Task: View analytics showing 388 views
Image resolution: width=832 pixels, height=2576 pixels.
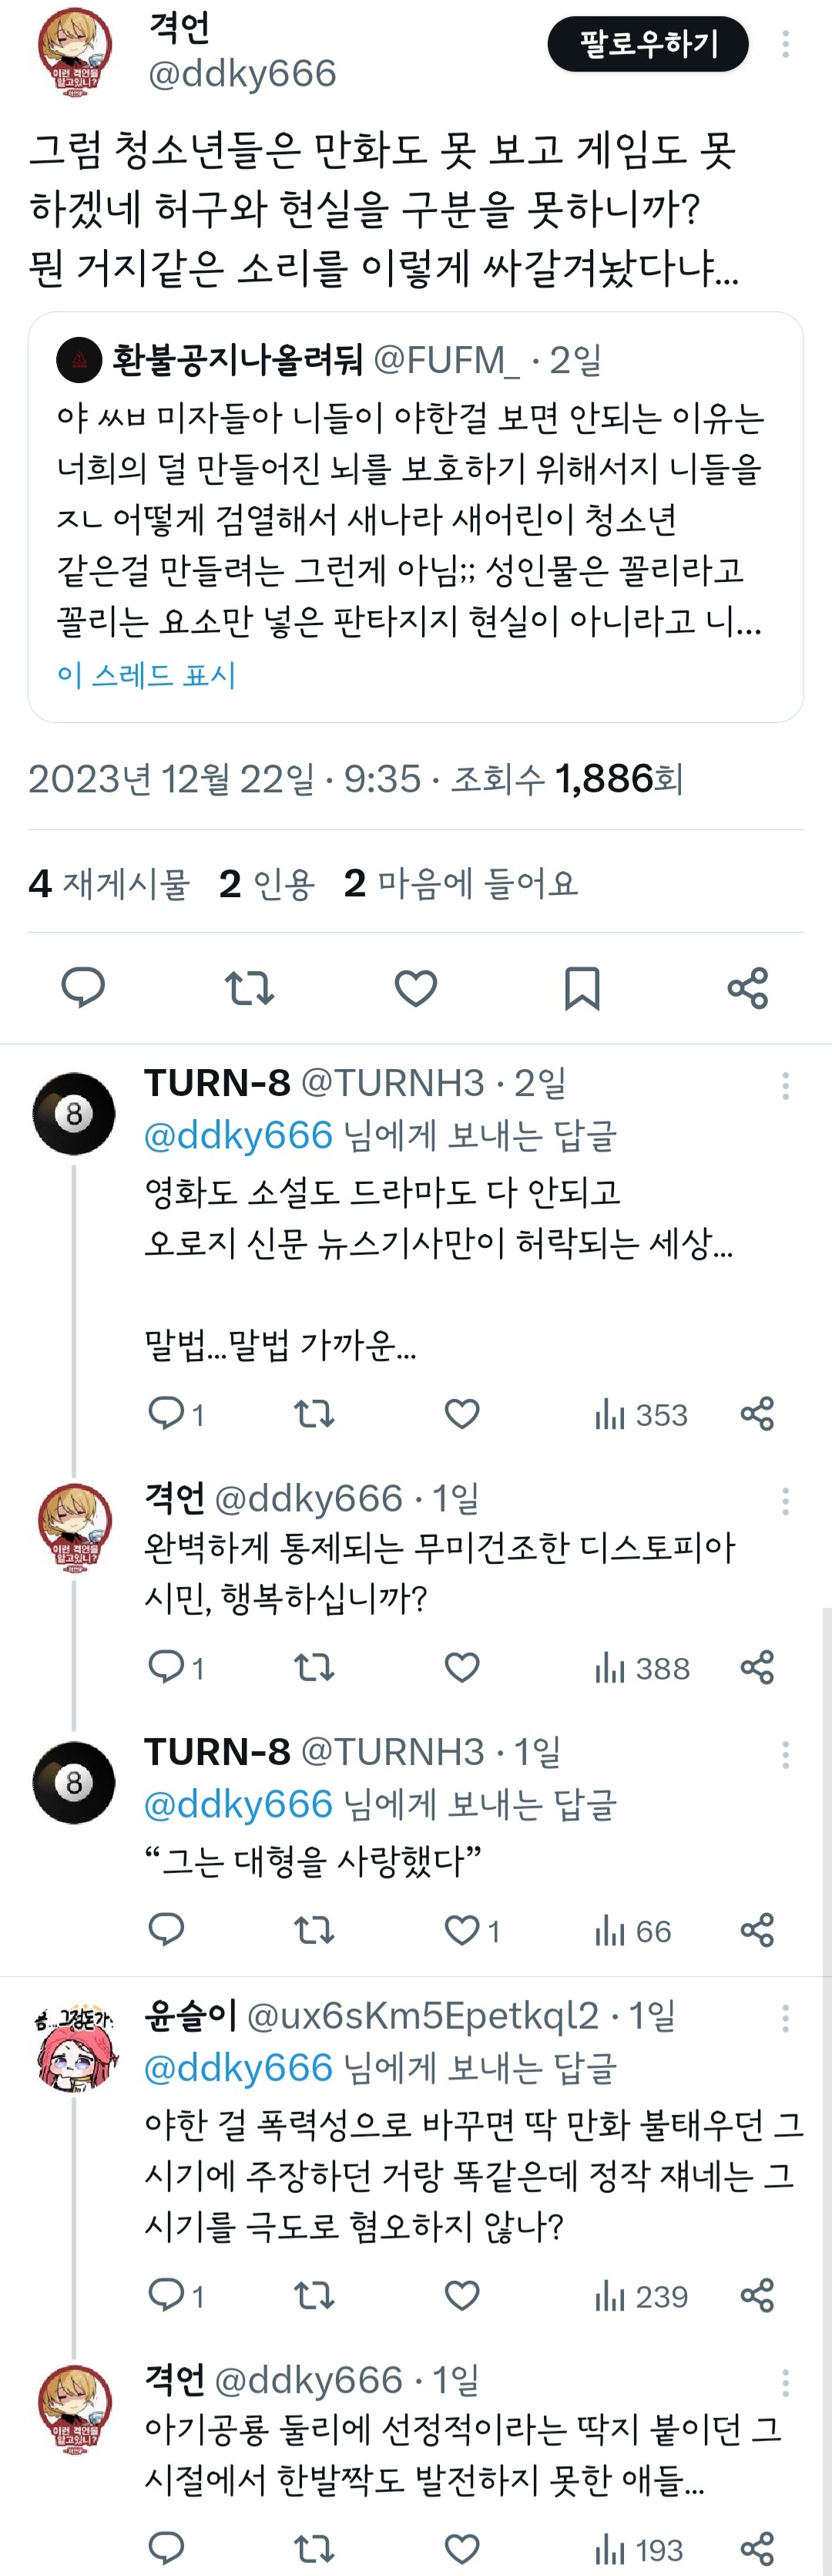Action: (x=642, y=1667)
